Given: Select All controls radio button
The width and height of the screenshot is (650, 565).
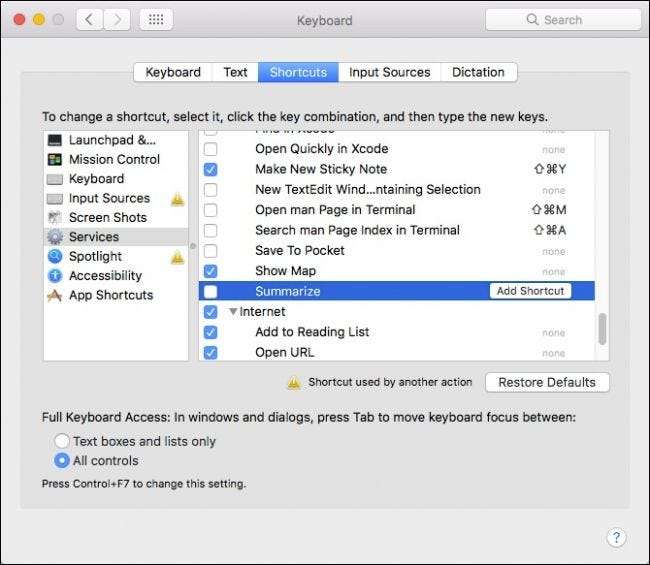Looking at the screenshot, I should (62, 461).
